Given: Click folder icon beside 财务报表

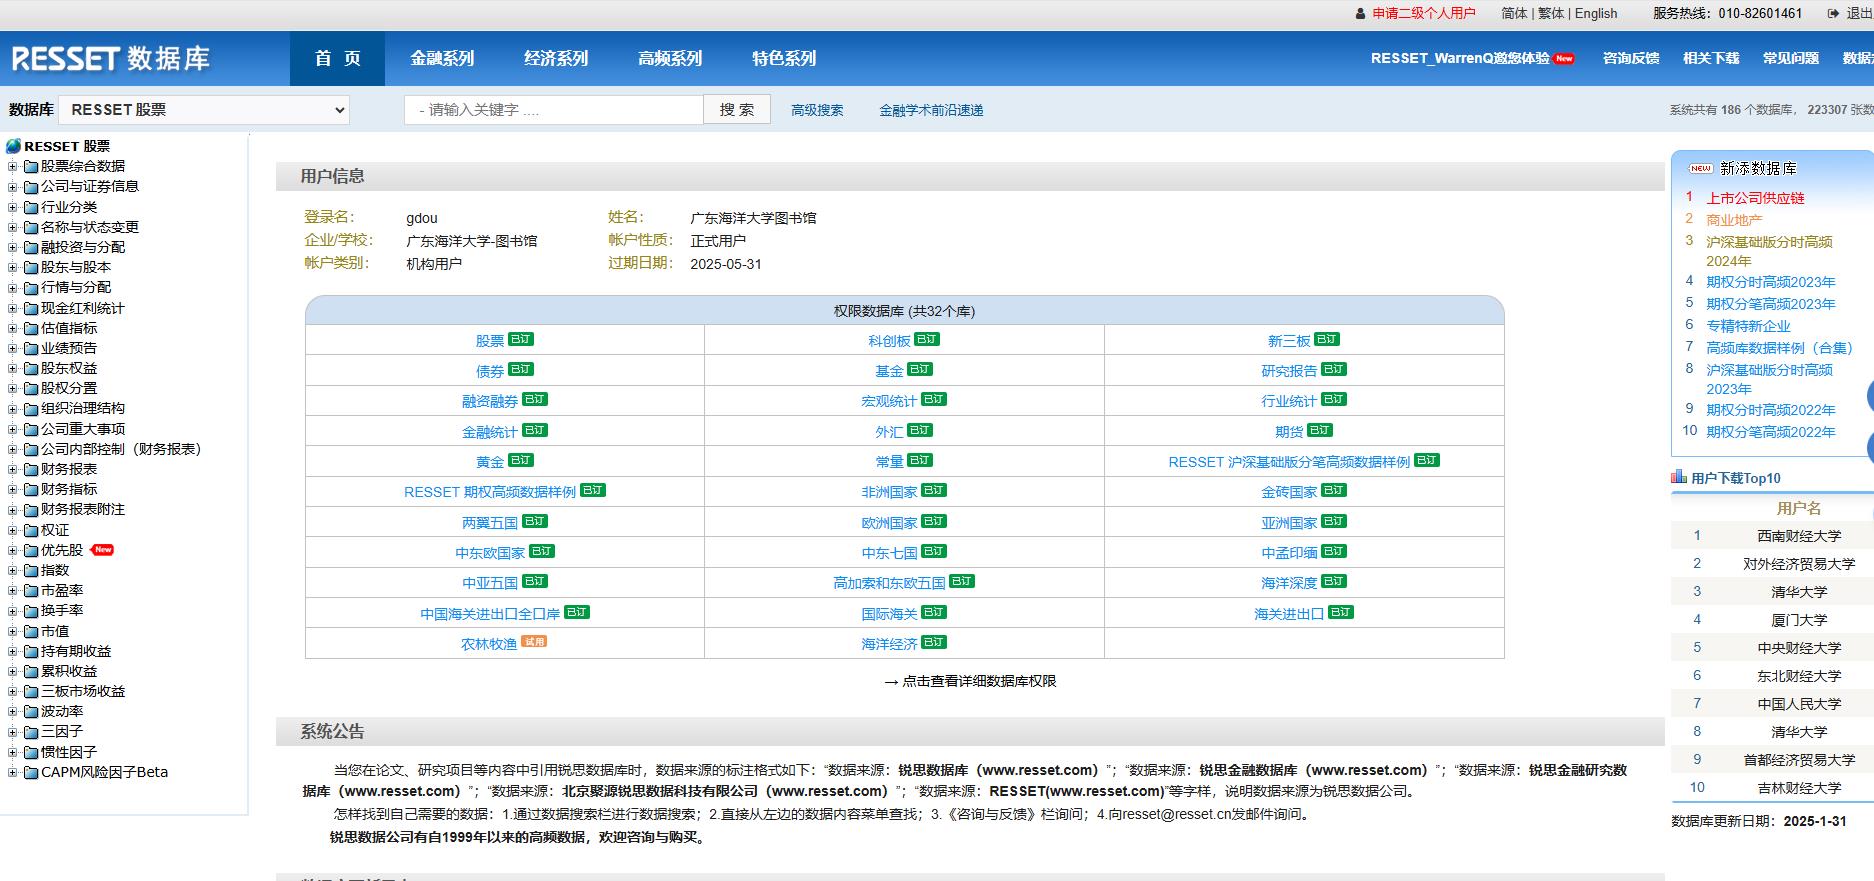Looking at the screenshot, I should tap(30, 469).
